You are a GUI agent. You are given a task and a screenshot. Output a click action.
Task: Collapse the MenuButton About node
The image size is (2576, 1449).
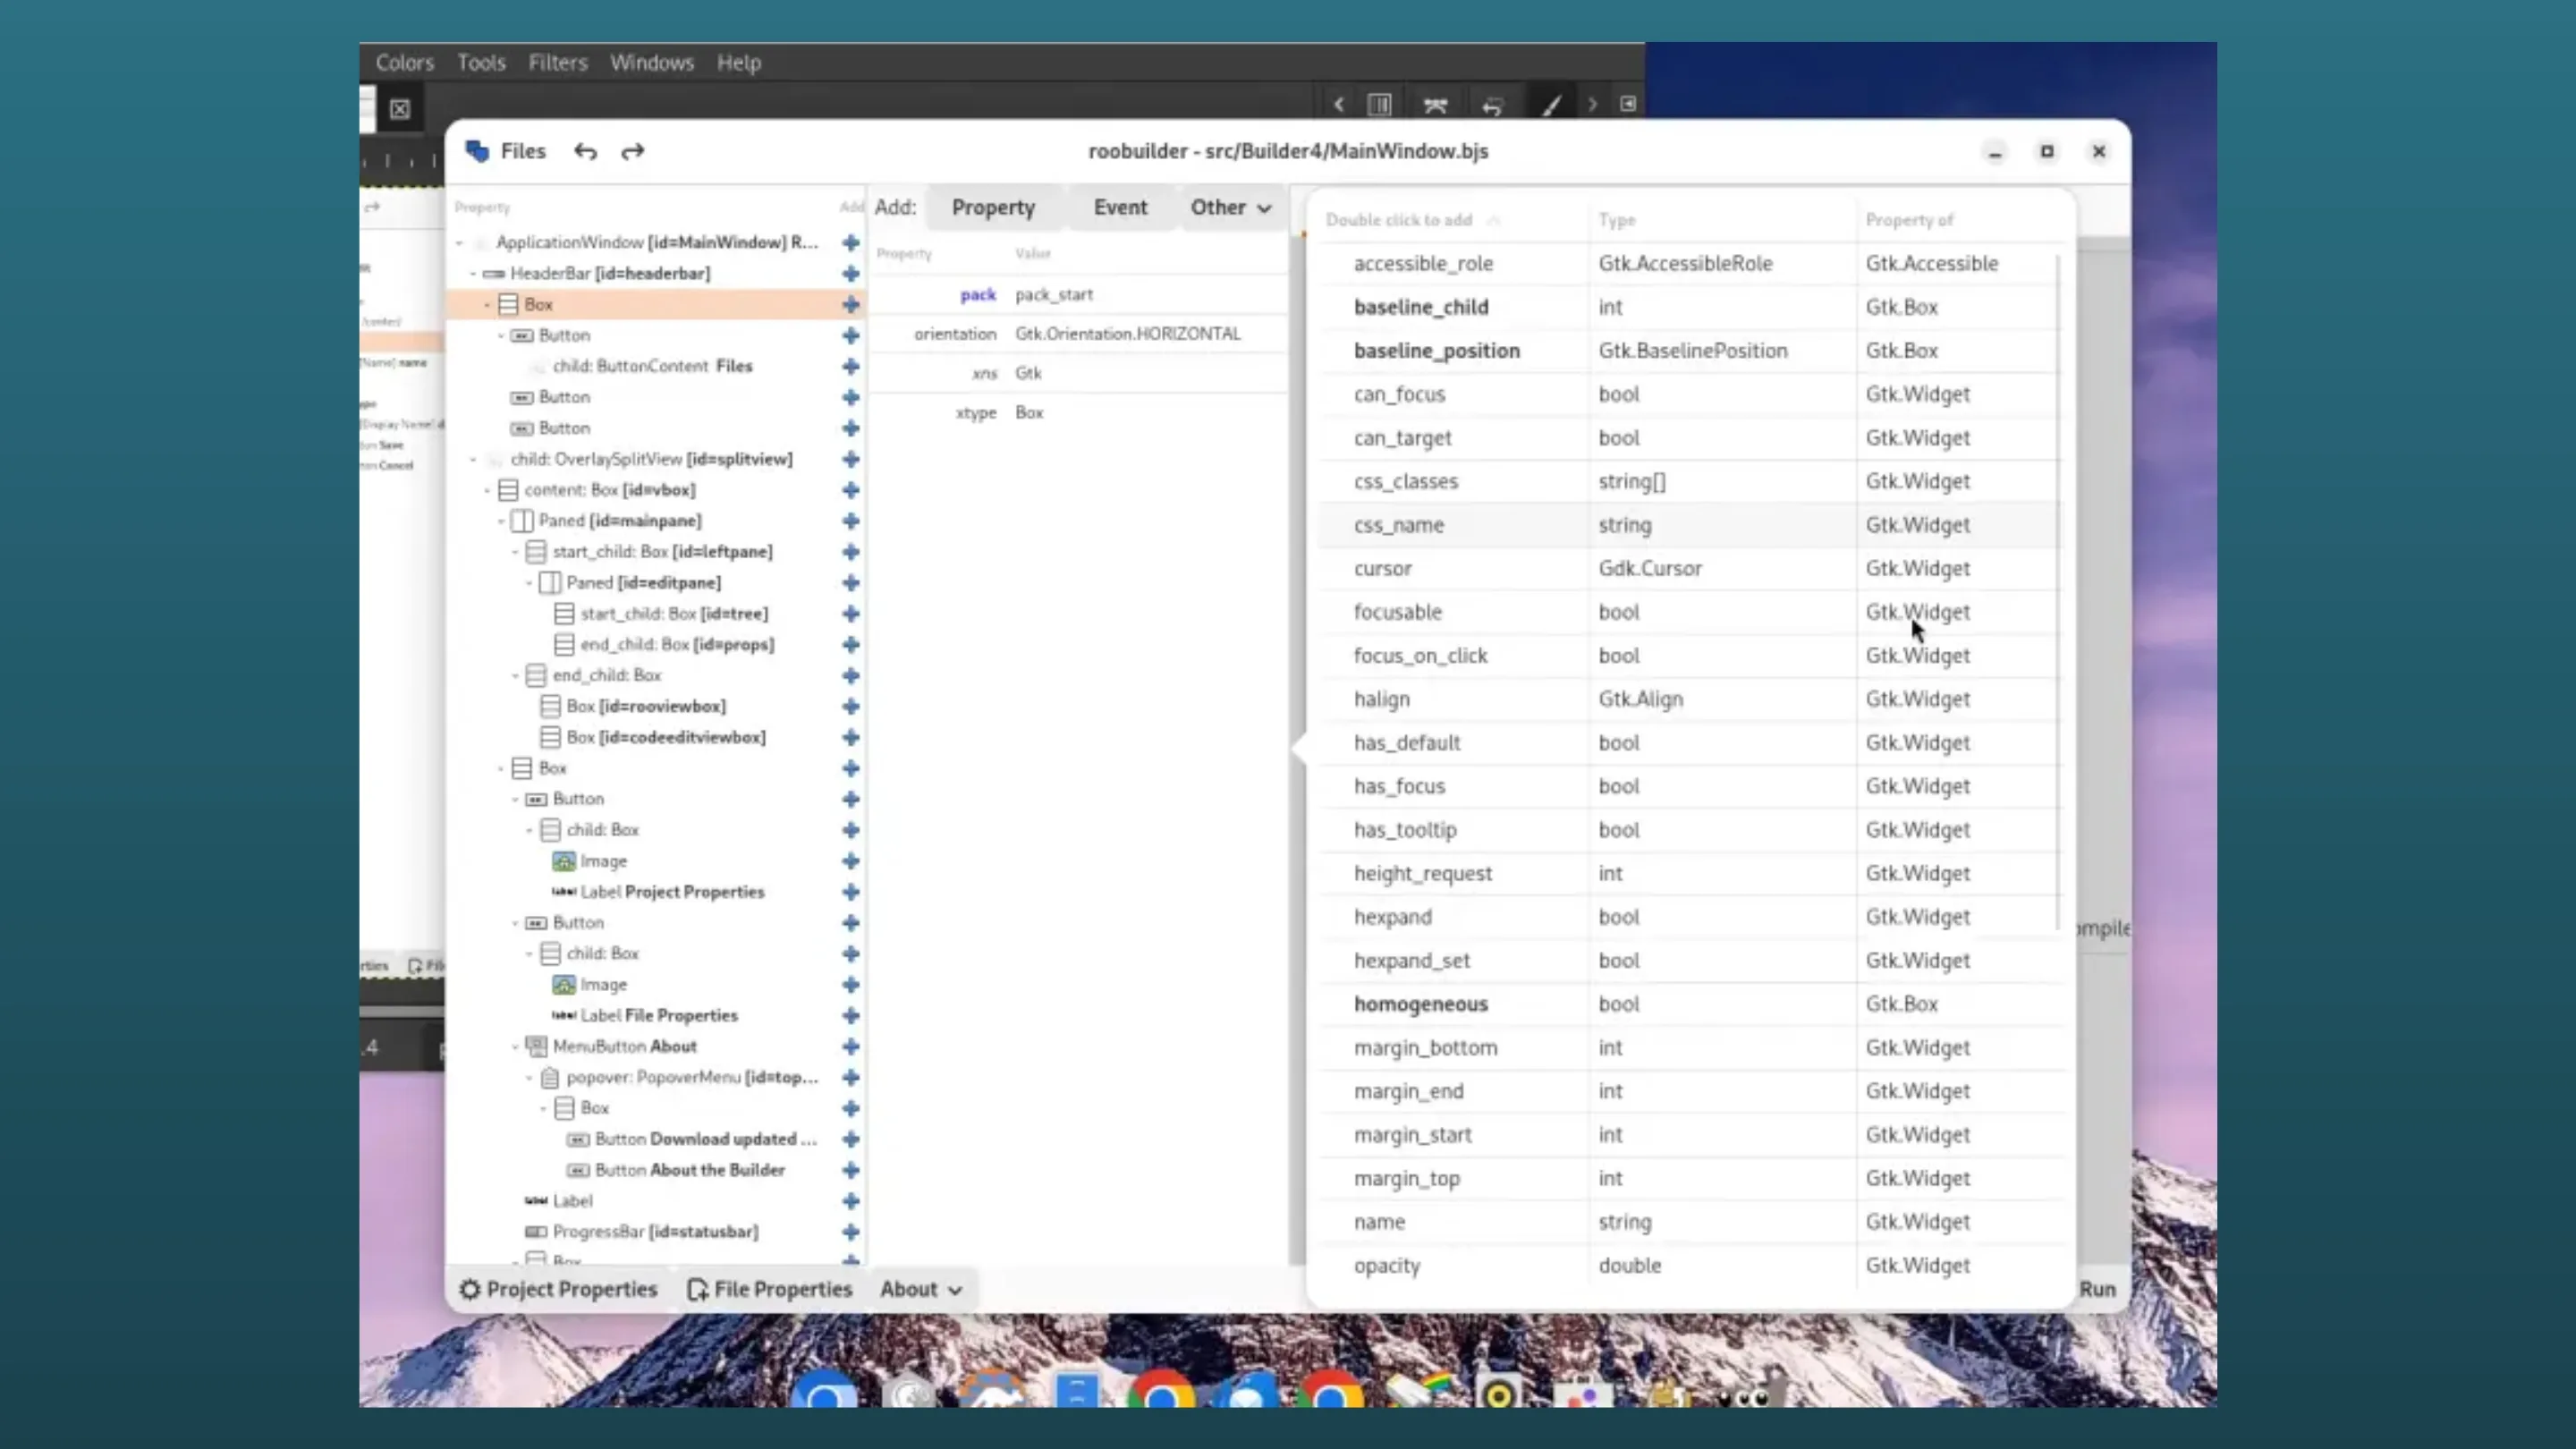516,1046
